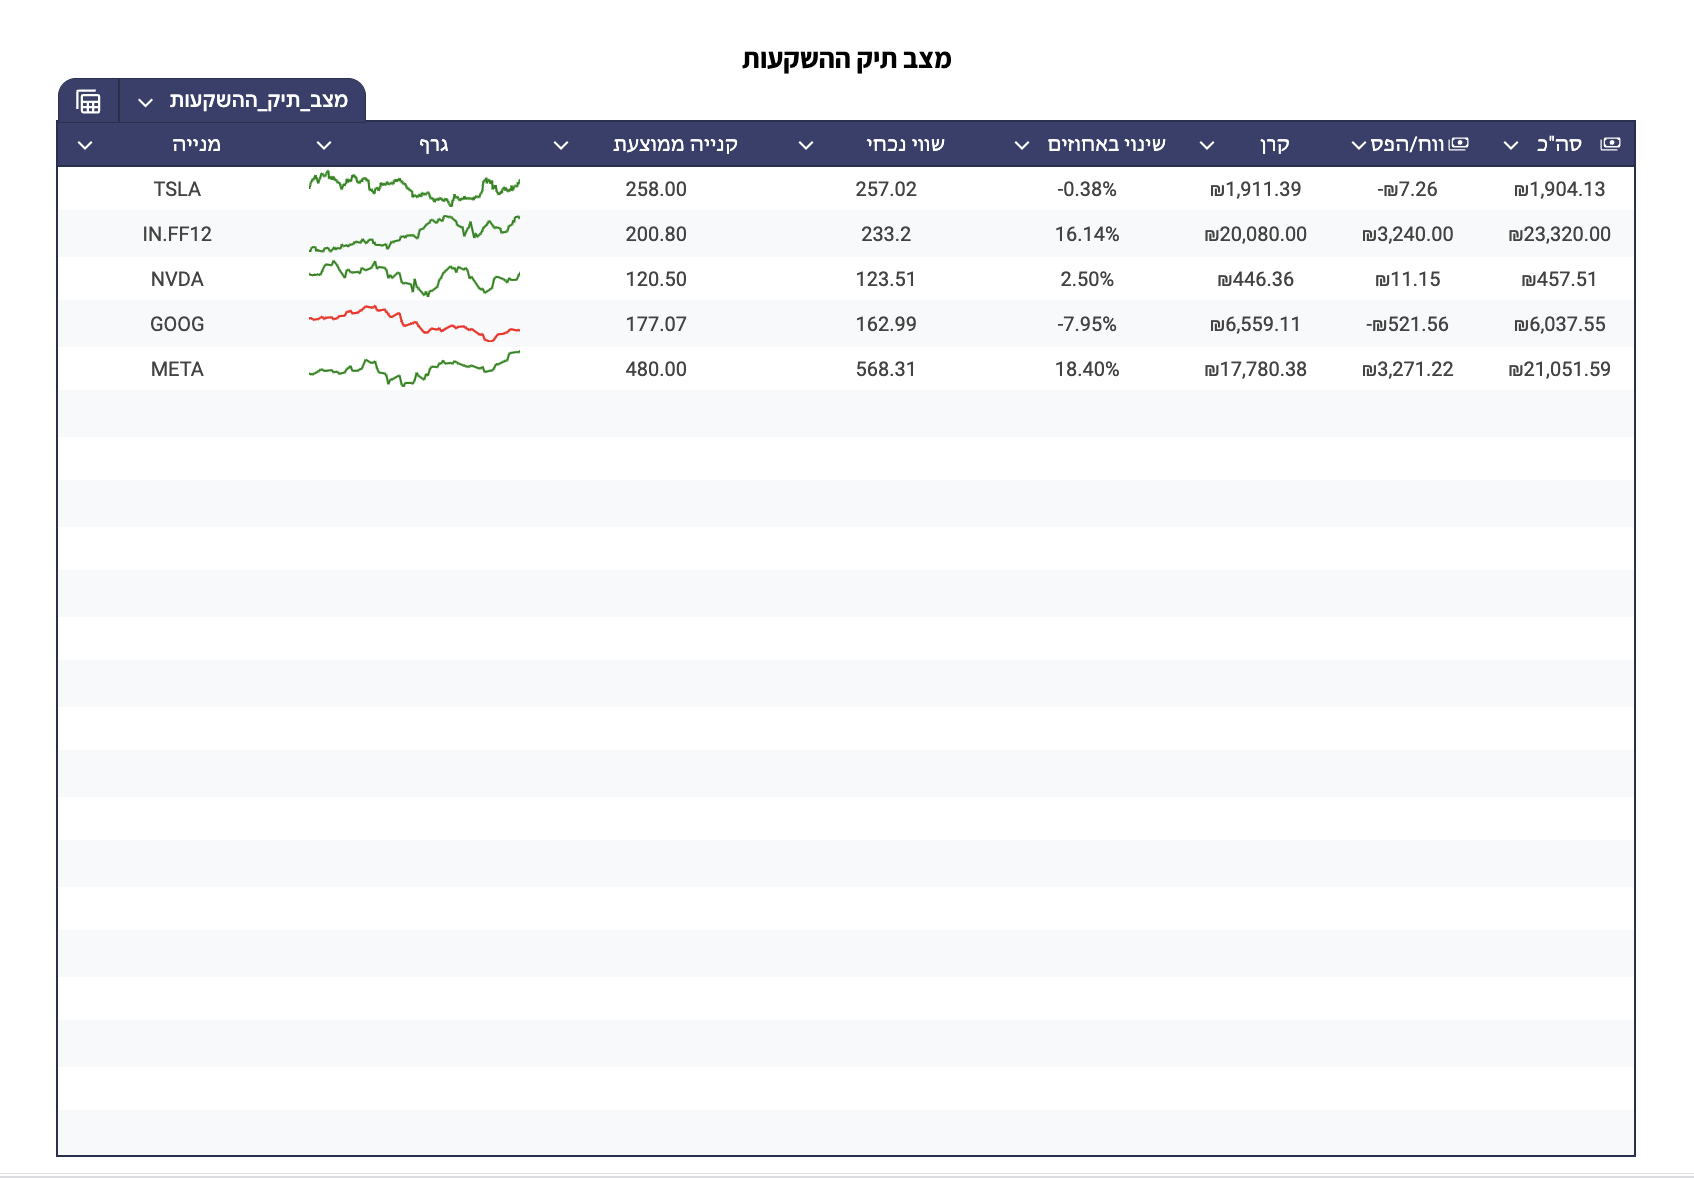The width and height of the screenshot is (1694, 1178).
Task: Click the -7.95% change cell
Action: [1087, 324]
